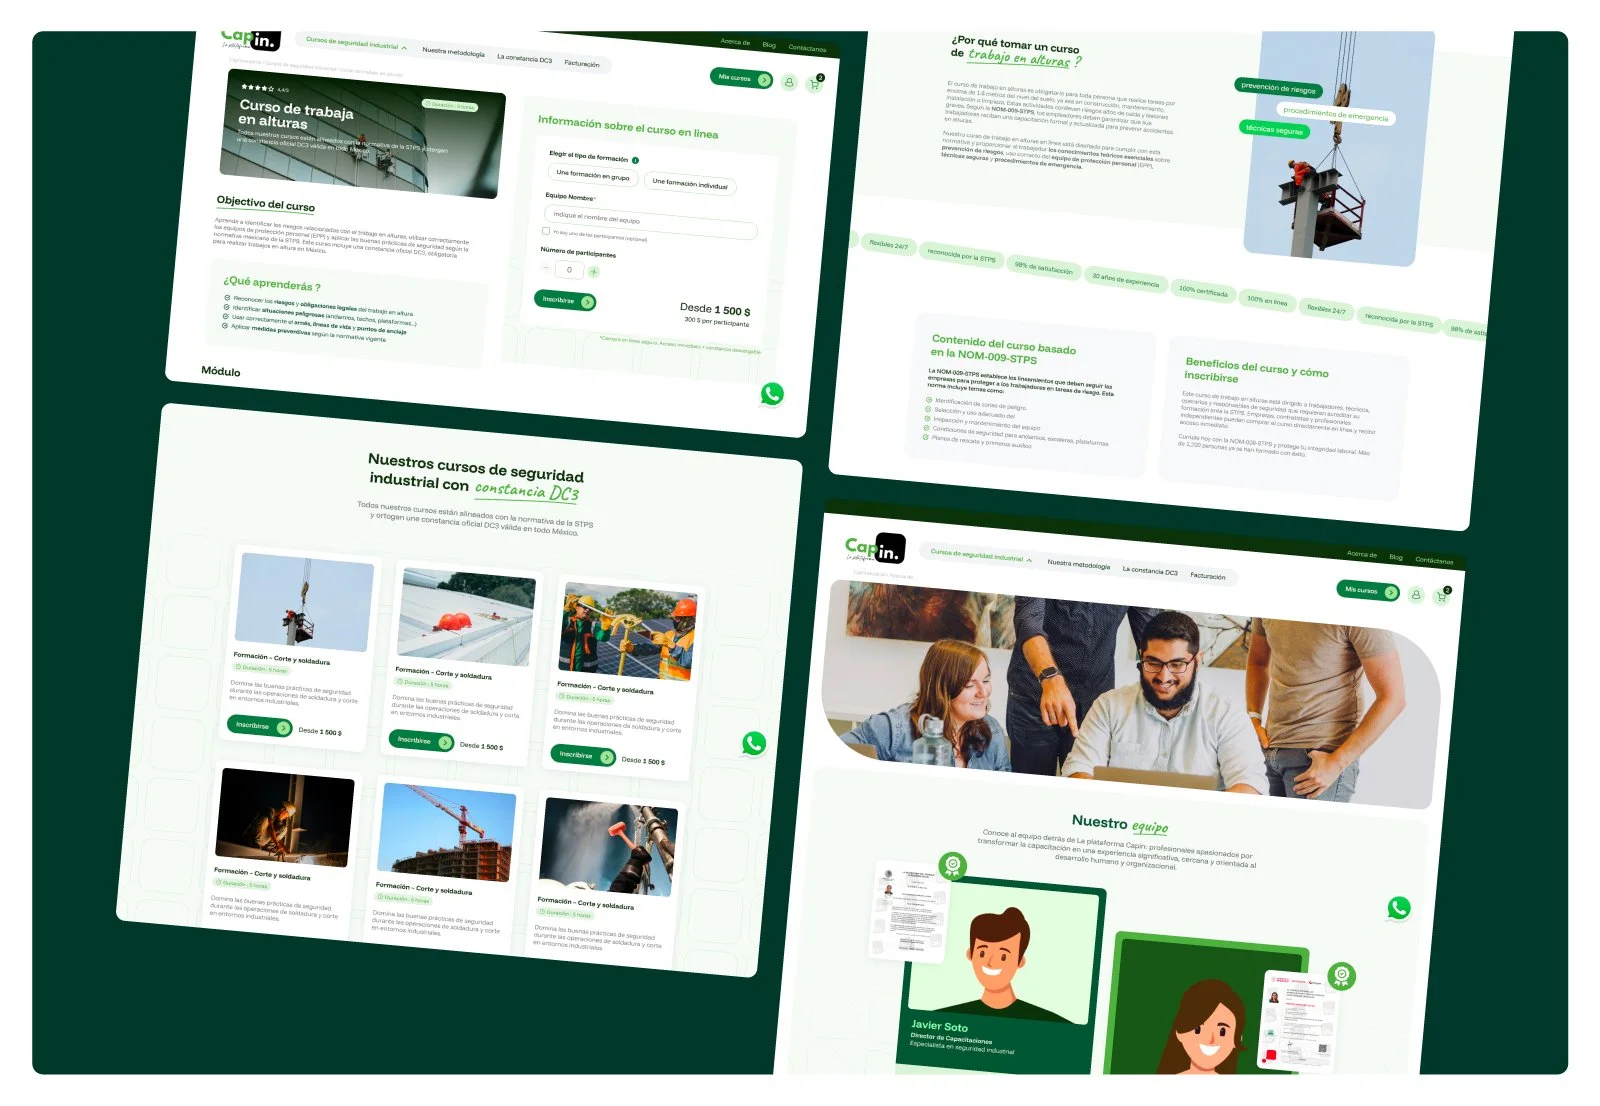1600x1106 pixels.
Task: Click the 98% de satisfacción chip
Action: [1043, 269]
